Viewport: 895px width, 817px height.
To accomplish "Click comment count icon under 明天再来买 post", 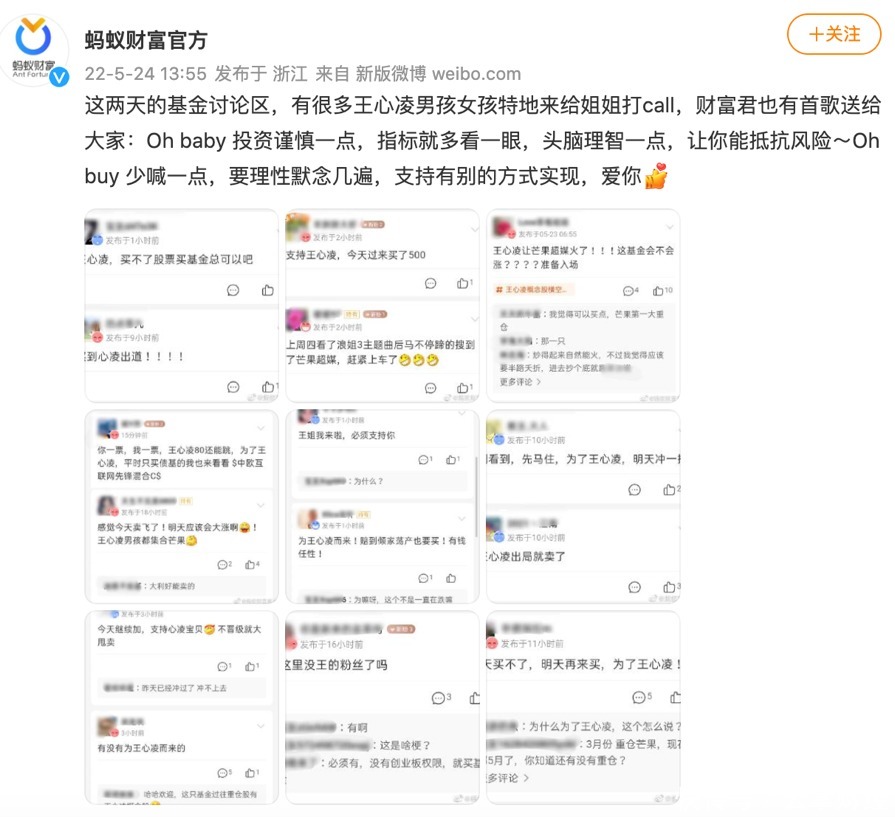I will click(639, 697).
